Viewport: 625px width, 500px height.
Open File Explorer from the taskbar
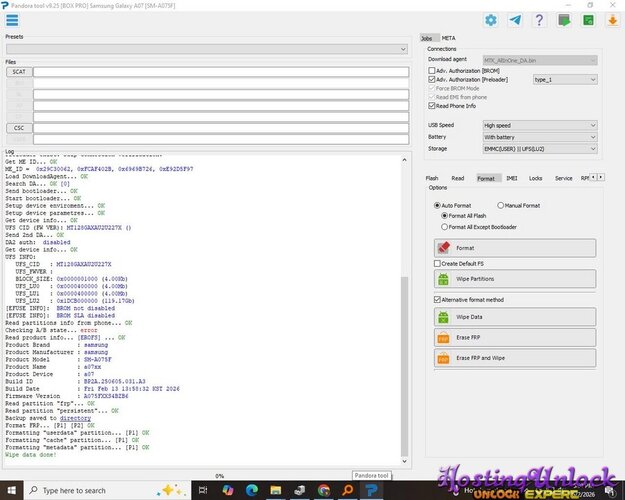[x=276, y=490]
